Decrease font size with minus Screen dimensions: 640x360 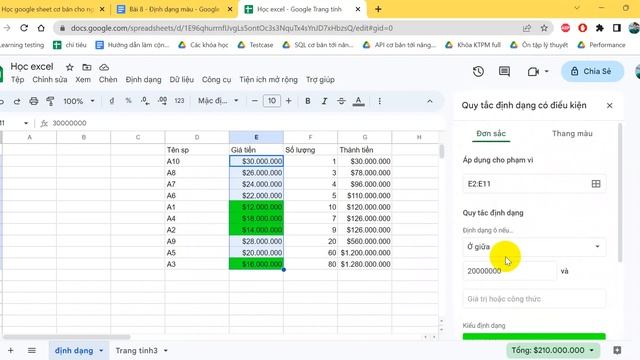point(255,101)
